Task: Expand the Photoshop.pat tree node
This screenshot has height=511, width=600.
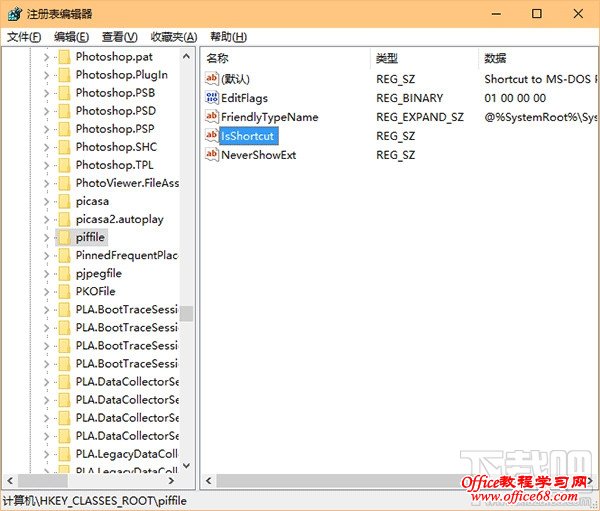Action: [x=46, y=57]
